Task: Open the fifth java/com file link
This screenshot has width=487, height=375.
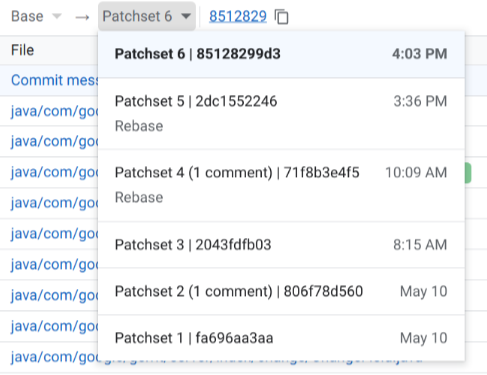Action: (55, 234)
